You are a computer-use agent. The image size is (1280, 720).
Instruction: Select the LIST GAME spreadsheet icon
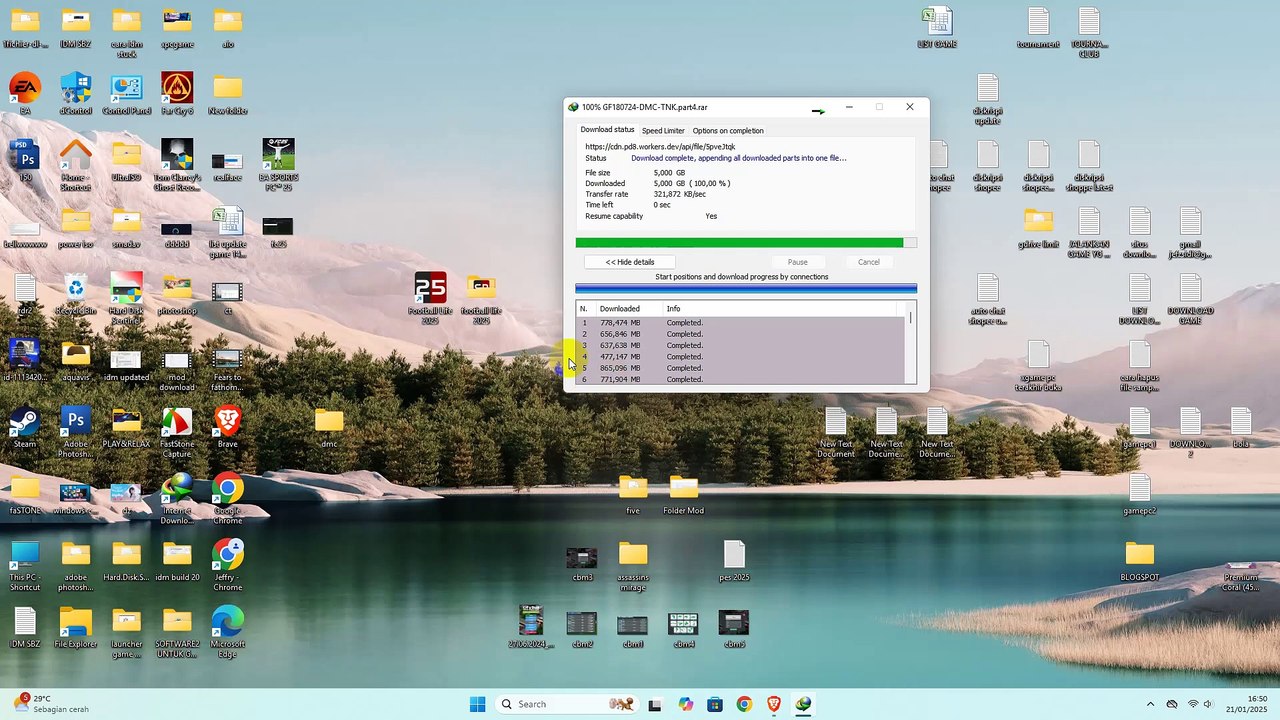937,27
